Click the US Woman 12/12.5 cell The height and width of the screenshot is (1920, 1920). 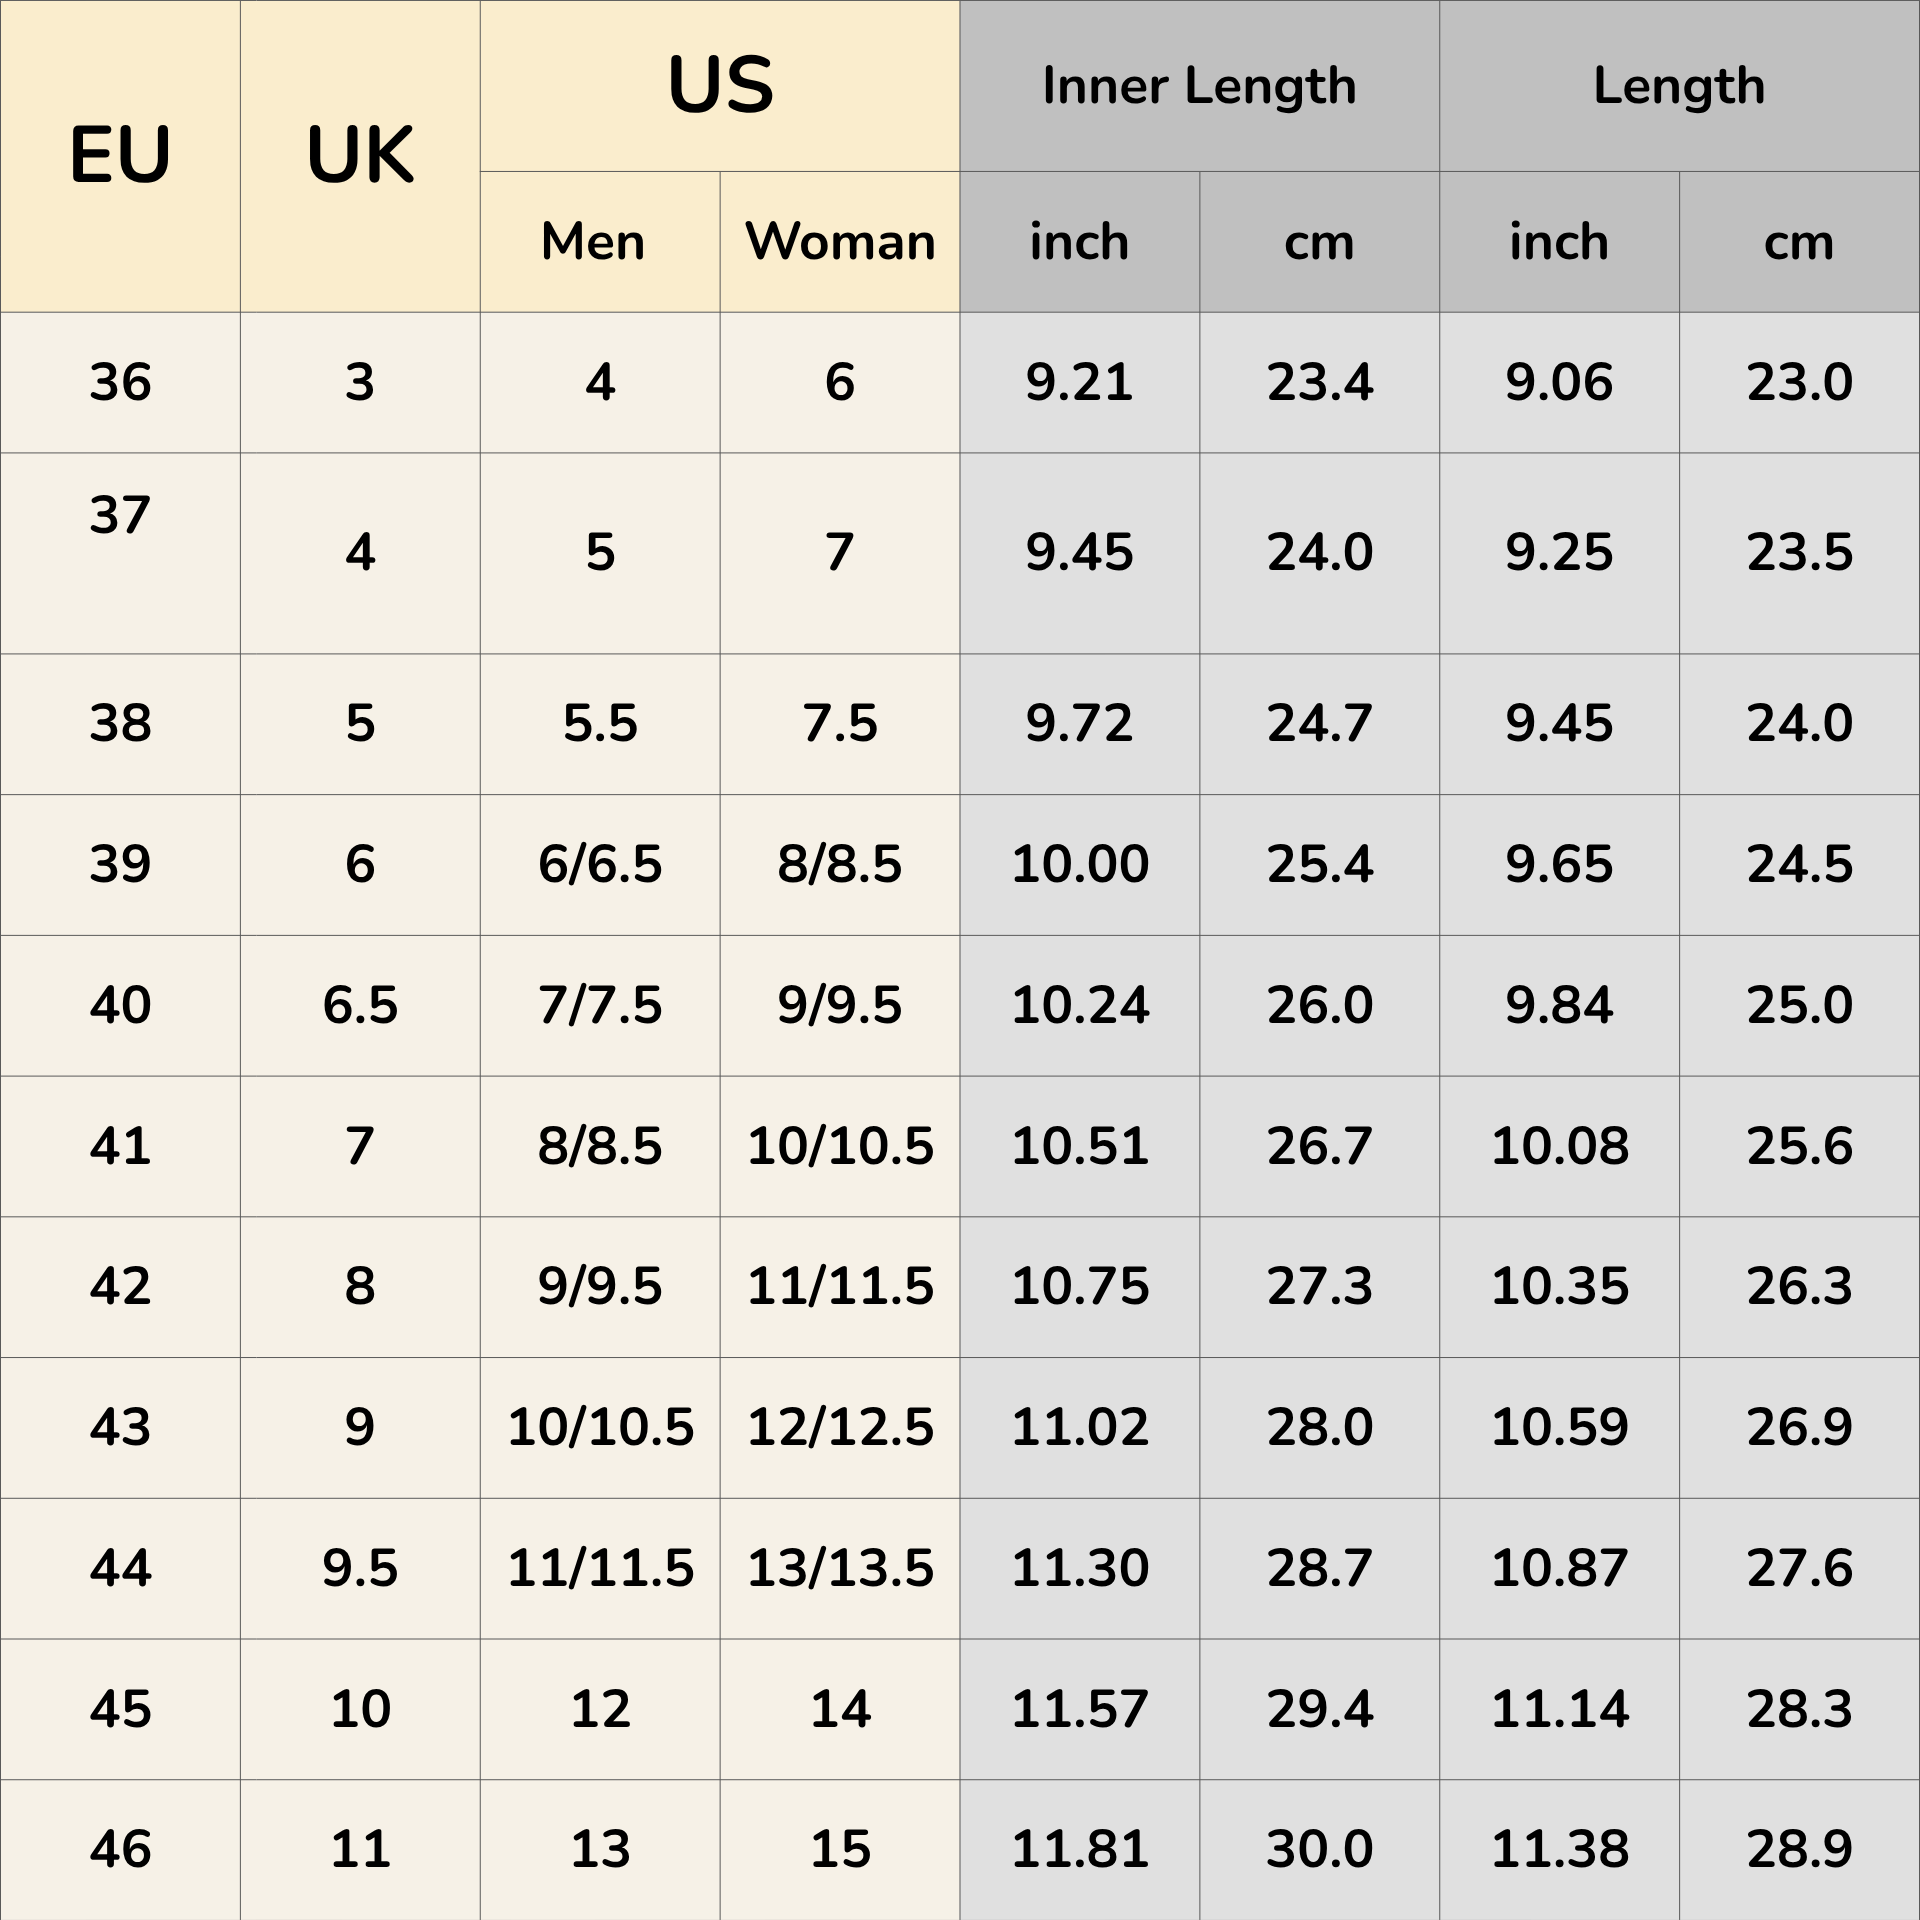point(840,1427)
